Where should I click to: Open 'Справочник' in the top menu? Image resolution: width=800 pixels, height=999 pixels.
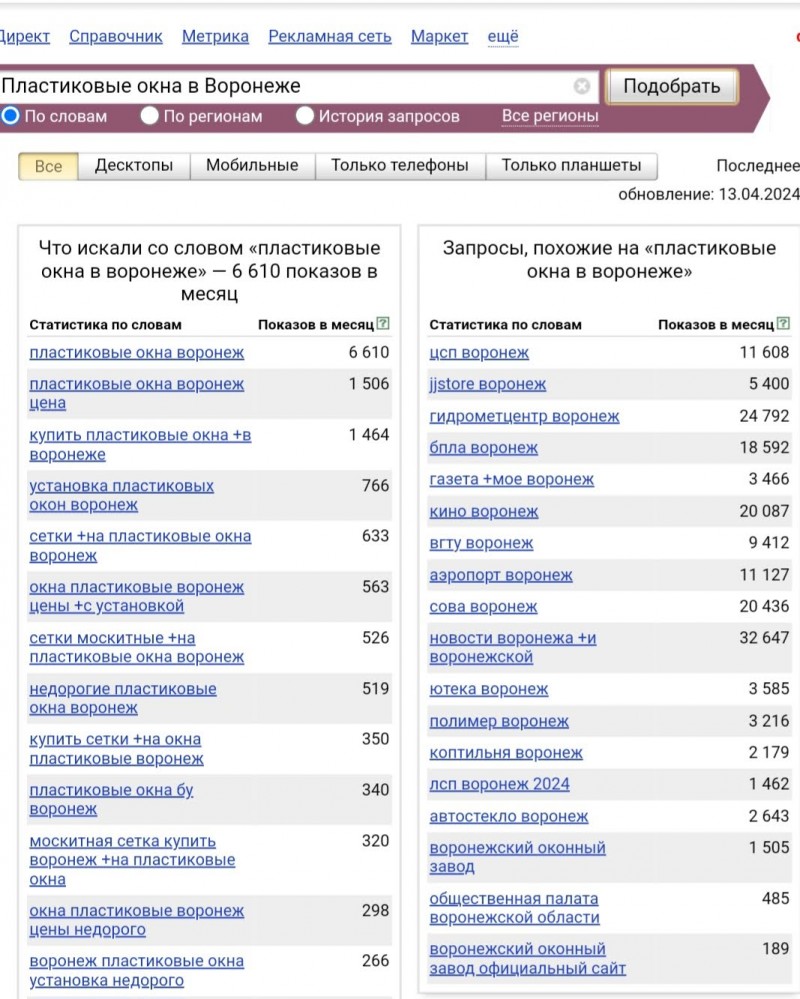116,36
